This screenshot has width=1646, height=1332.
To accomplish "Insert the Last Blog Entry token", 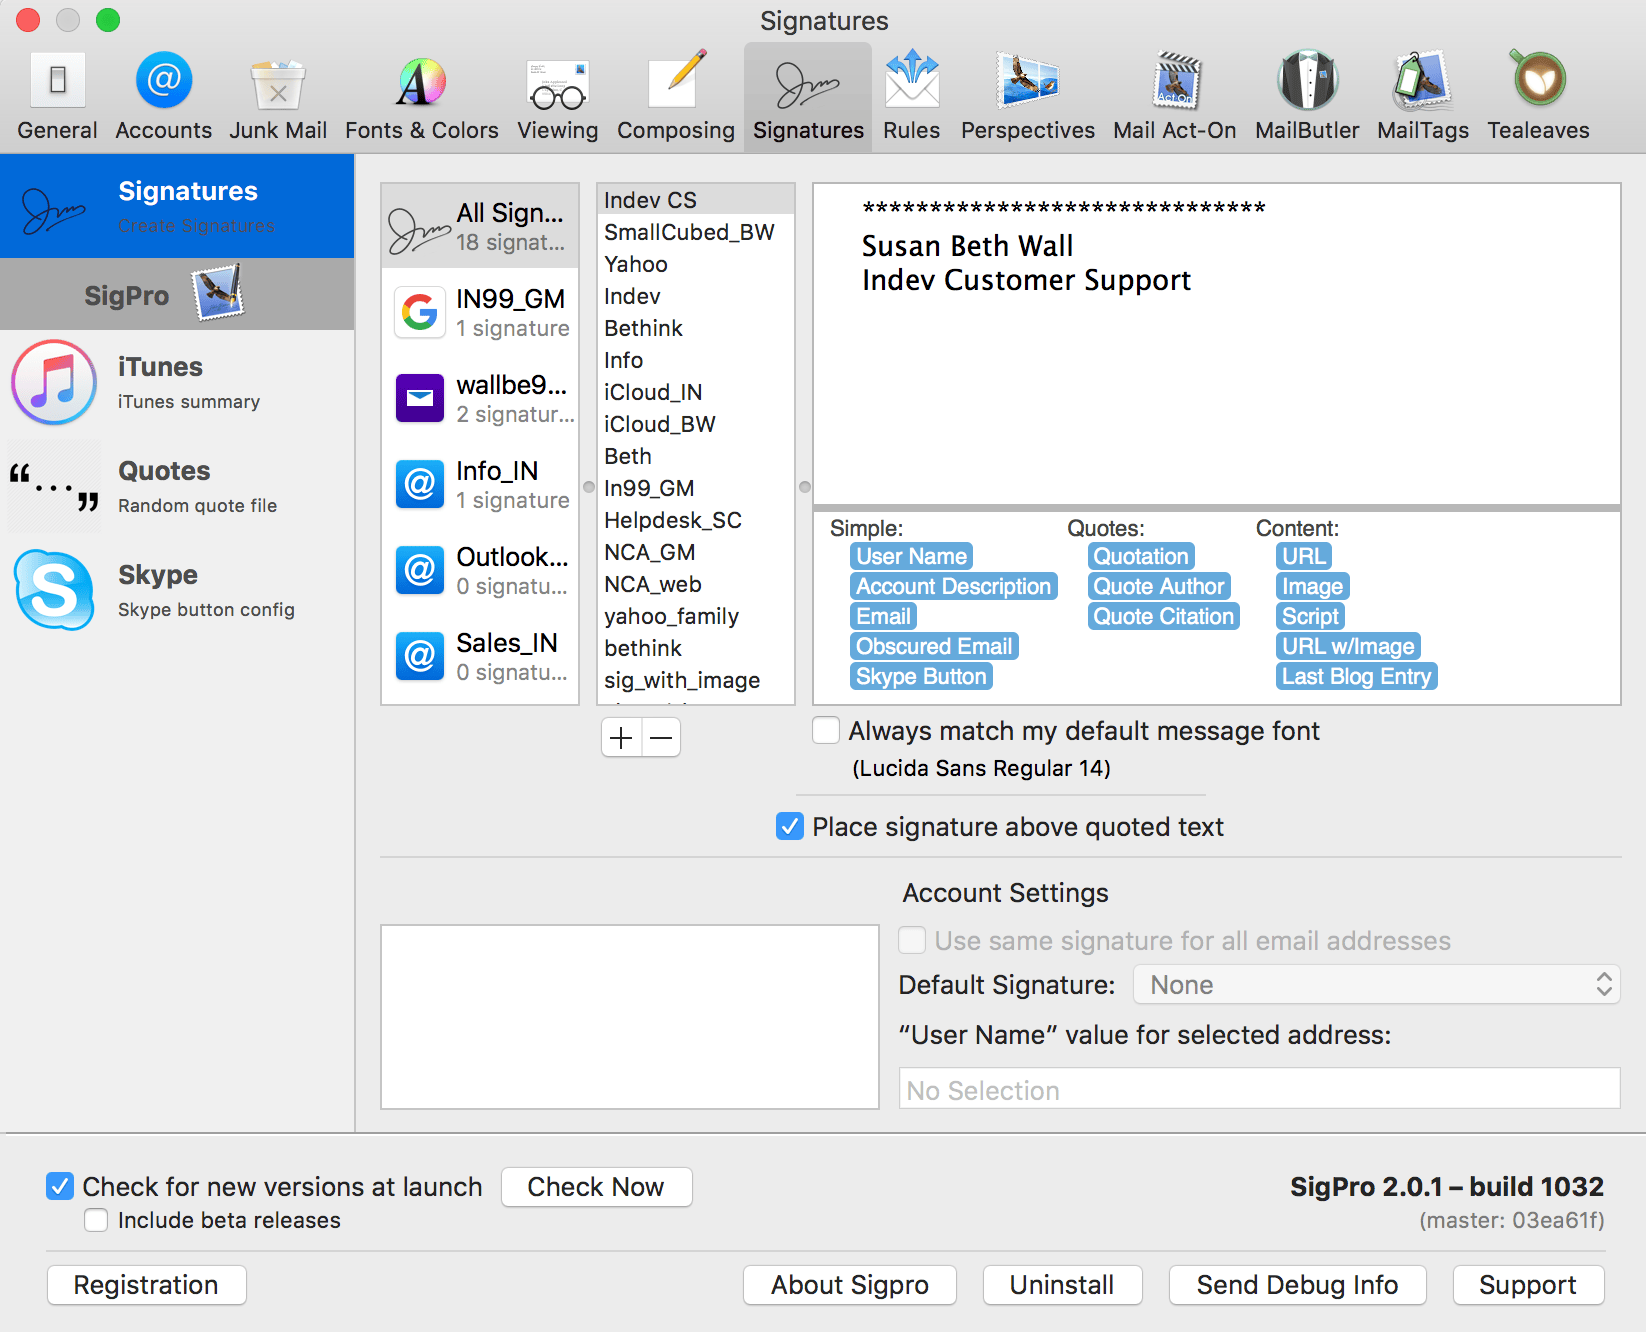I will 1357,676.
